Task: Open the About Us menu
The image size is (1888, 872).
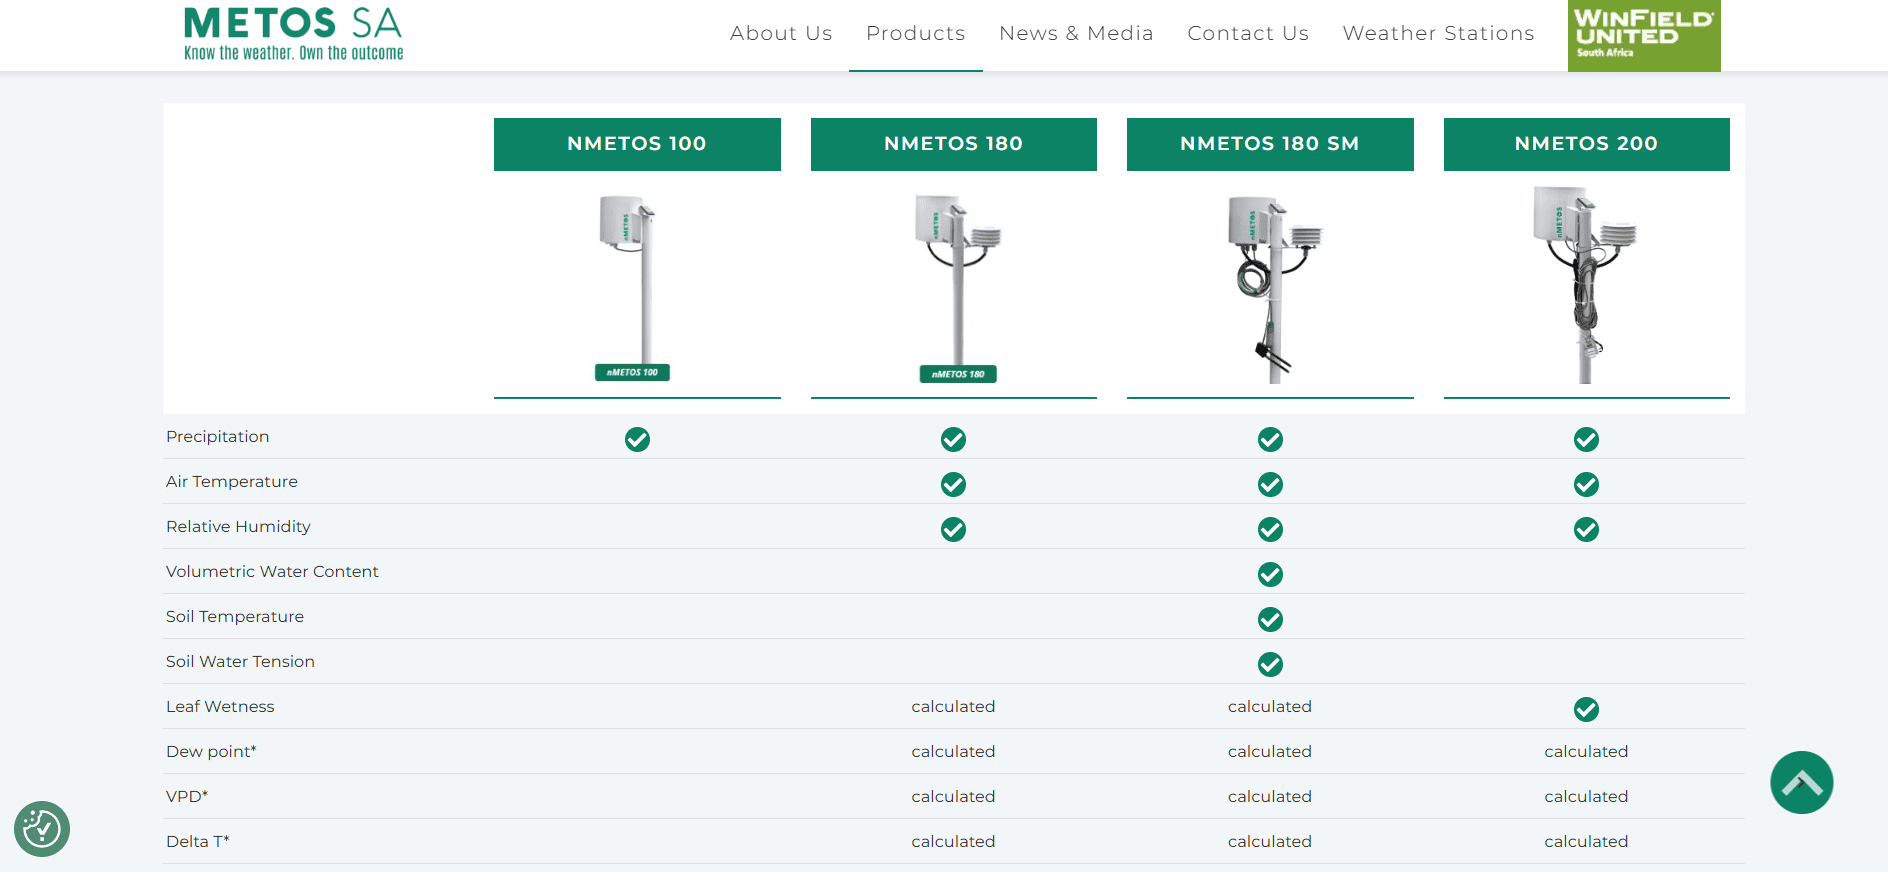Action: tap(781, 33)
